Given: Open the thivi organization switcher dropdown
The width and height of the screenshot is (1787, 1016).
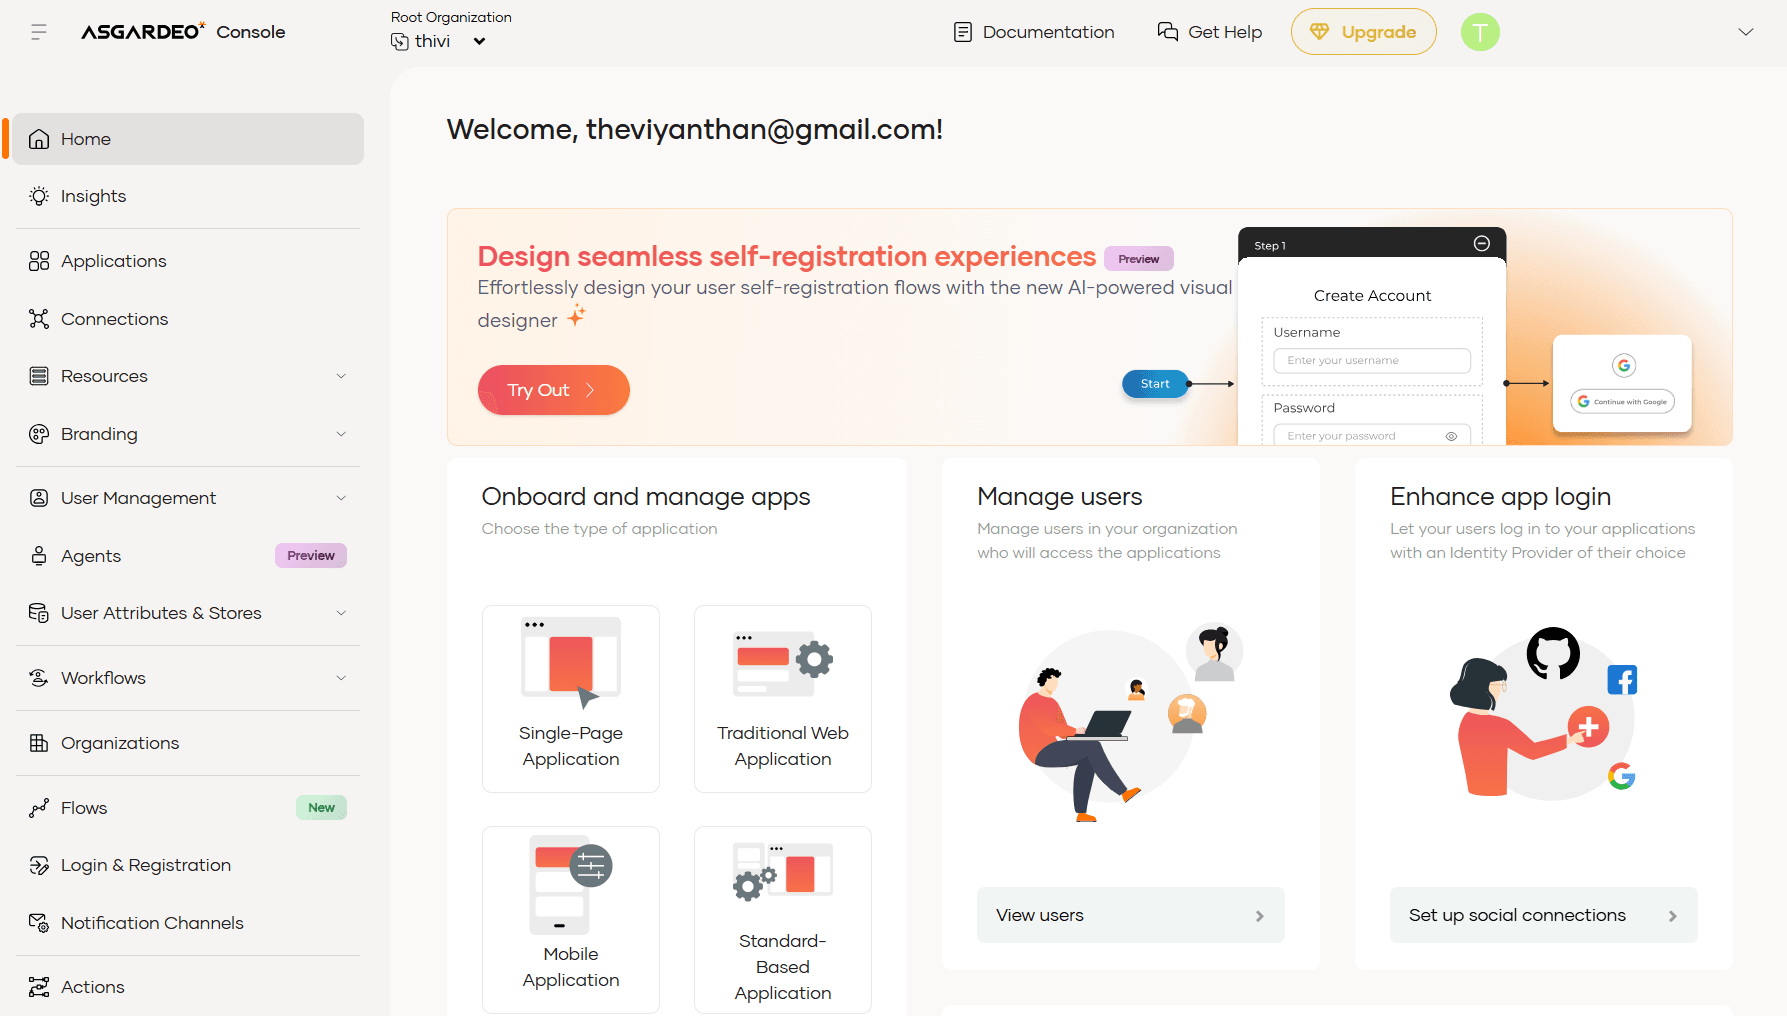Looking at the screenshot, I should point(479,41).
